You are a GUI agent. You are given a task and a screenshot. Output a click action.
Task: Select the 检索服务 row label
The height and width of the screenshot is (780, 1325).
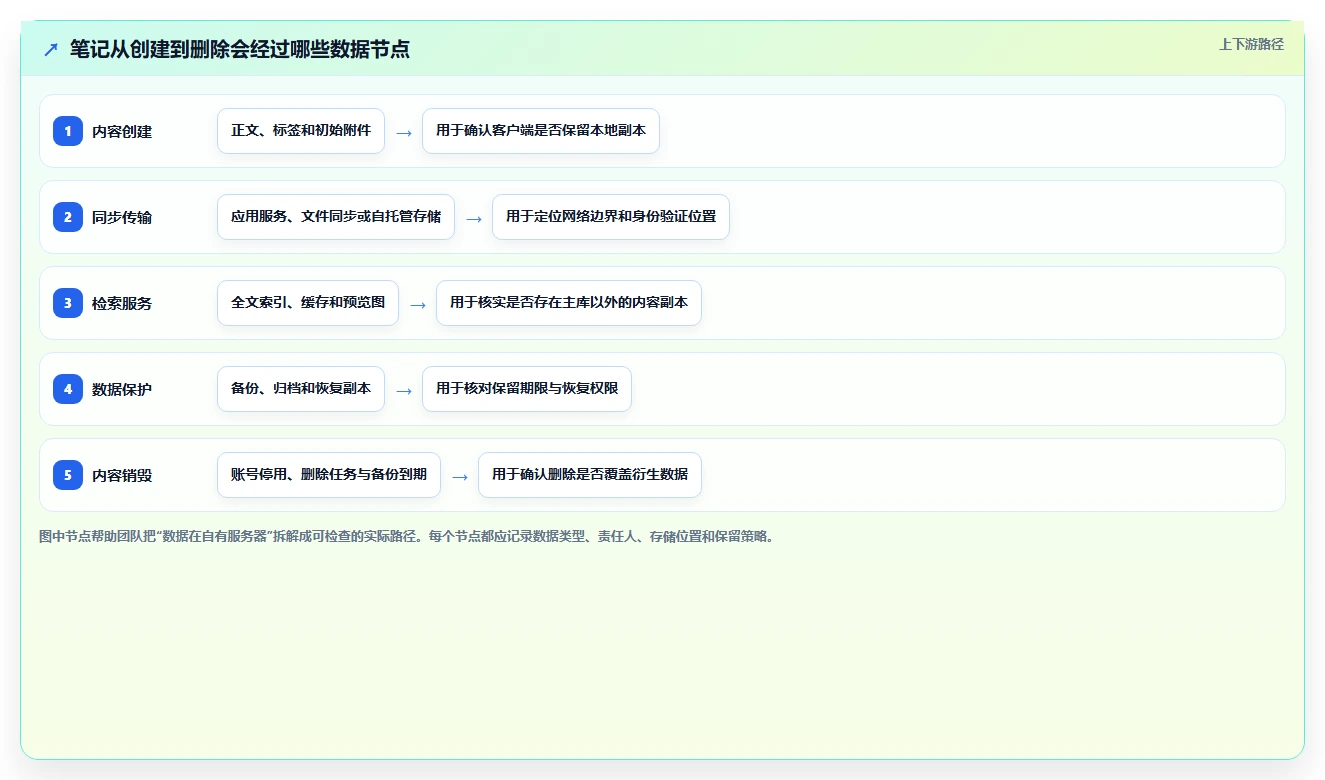(122, 303)
